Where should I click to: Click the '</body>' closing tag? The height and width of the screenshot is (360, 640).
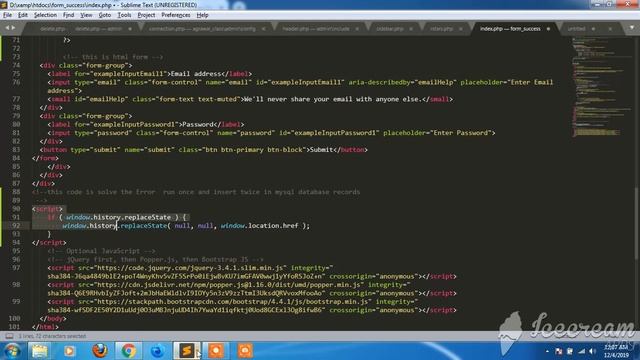coord(53,318)
